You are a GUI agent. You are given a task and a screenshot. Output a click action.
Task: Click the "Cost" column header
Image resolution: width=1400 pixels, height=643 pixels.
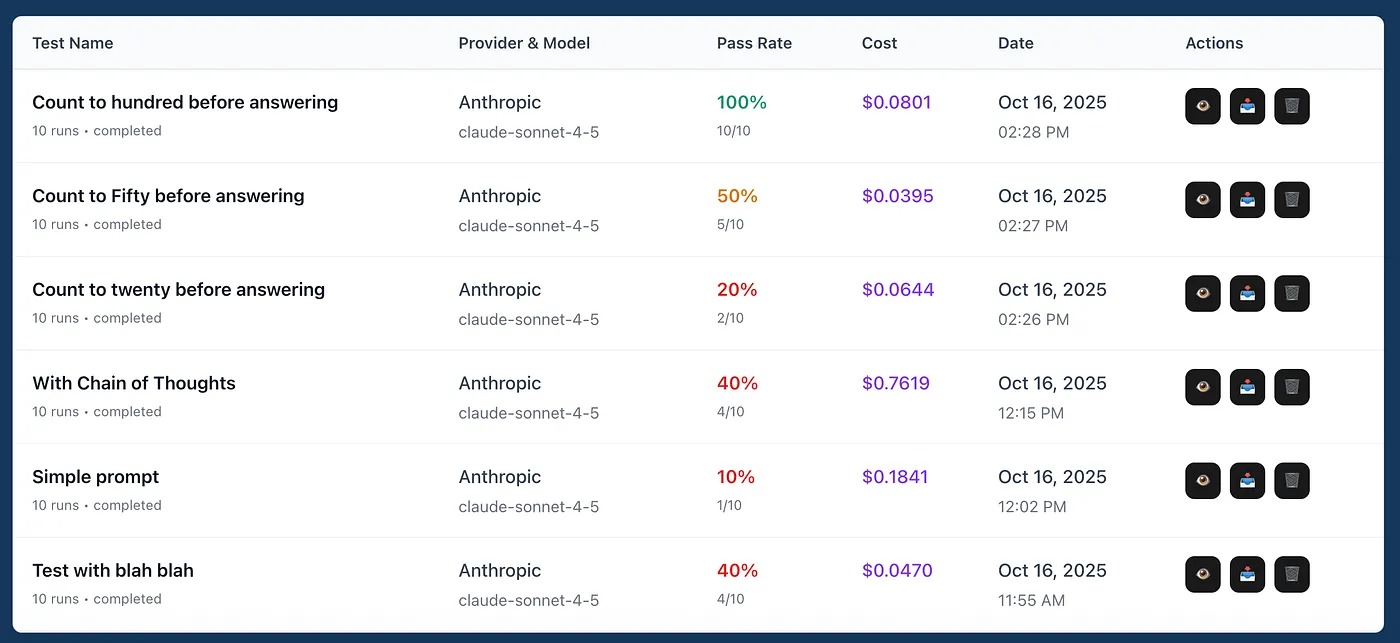click(879, 43)
